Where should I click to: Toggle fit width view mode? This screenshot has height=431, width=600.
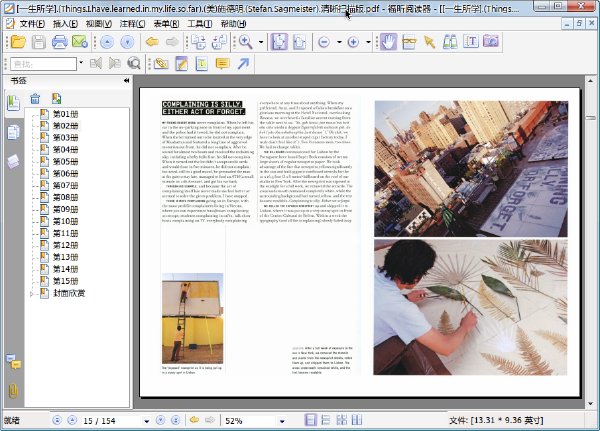click(x=300, y=42)
